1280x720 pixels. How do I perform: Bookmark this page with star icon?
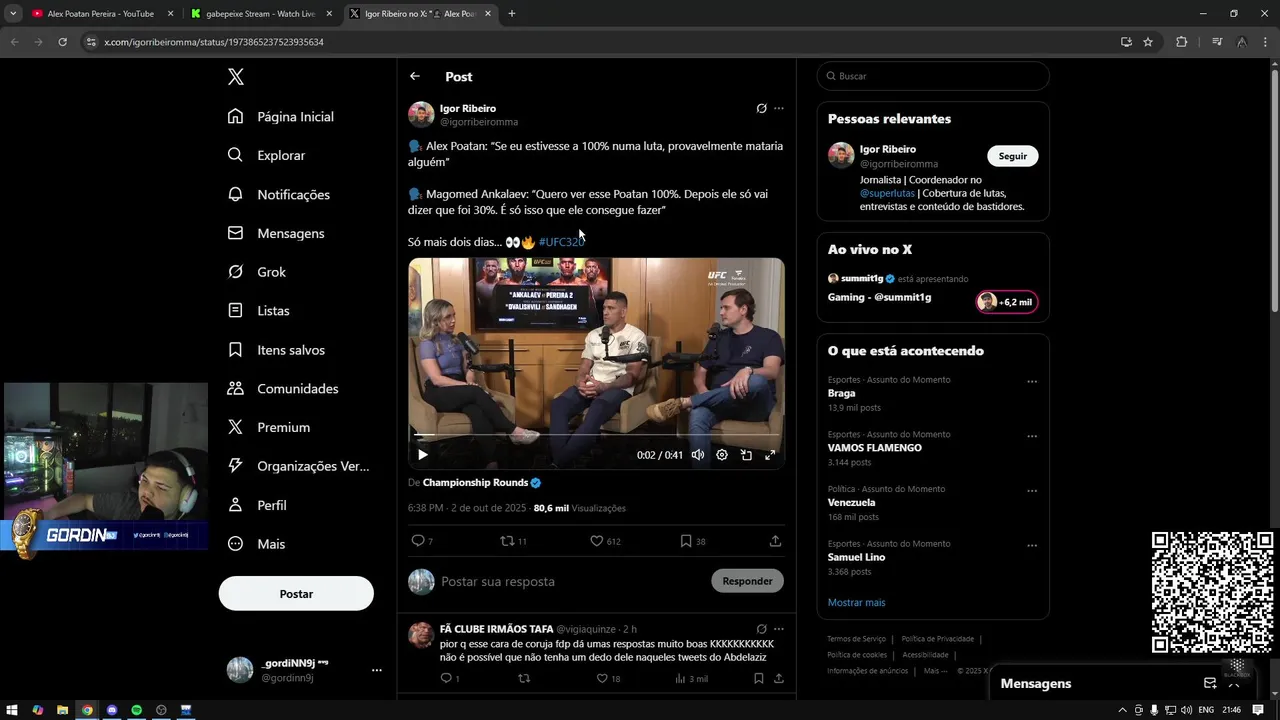click(1148, 42)
